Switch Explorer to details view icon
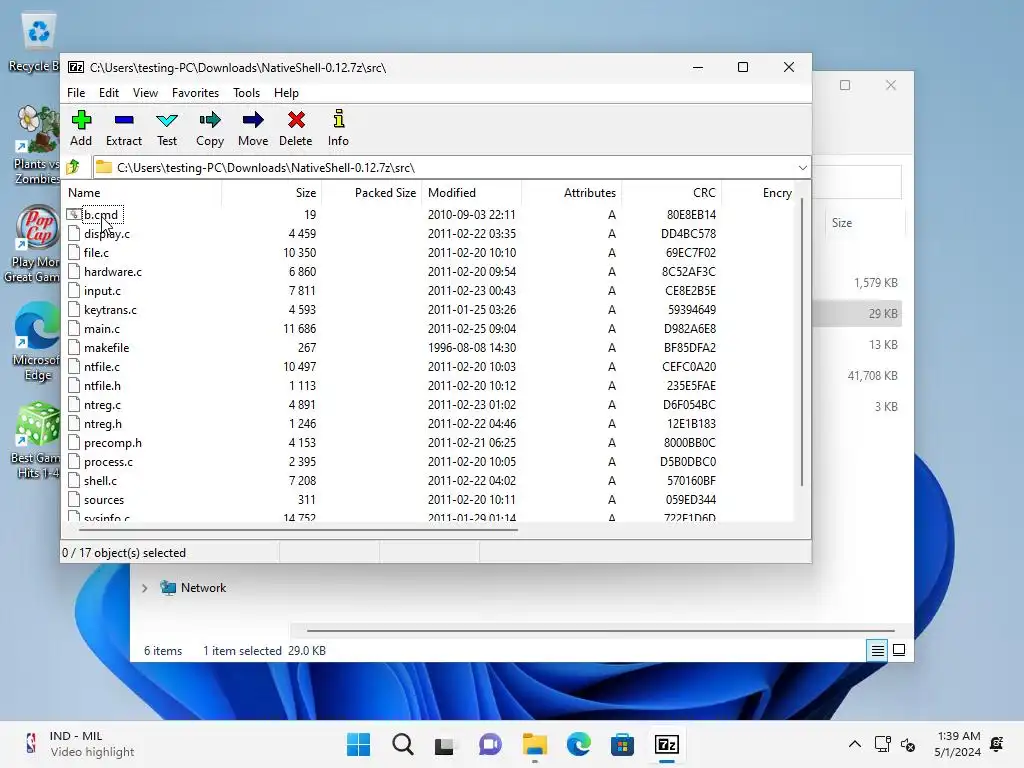Viewport: 1024px width, 768px height. pos(877,650)
